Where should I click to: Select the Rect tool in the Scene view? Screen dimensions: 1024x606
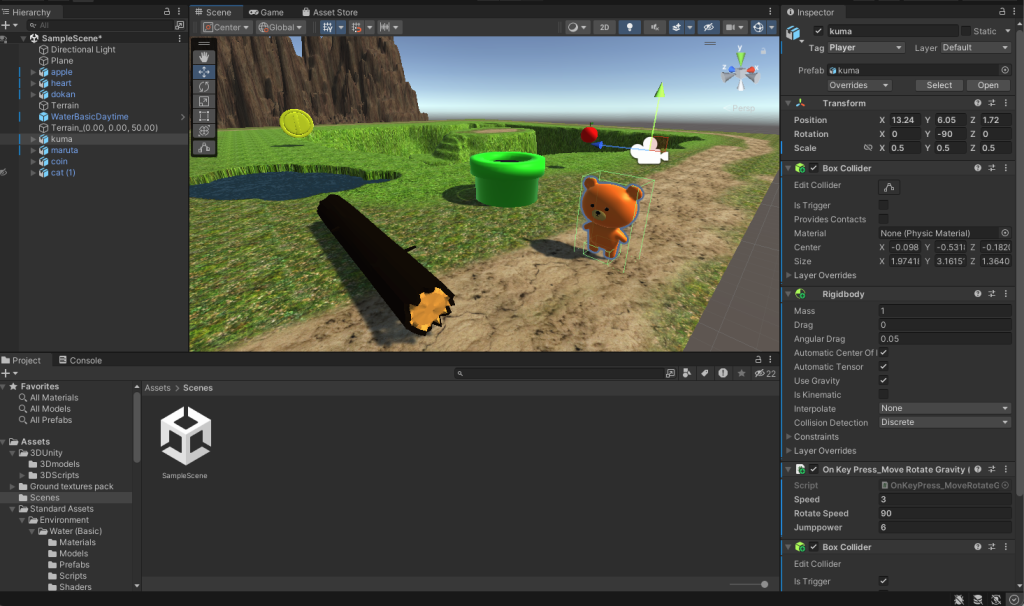[204, 116]
